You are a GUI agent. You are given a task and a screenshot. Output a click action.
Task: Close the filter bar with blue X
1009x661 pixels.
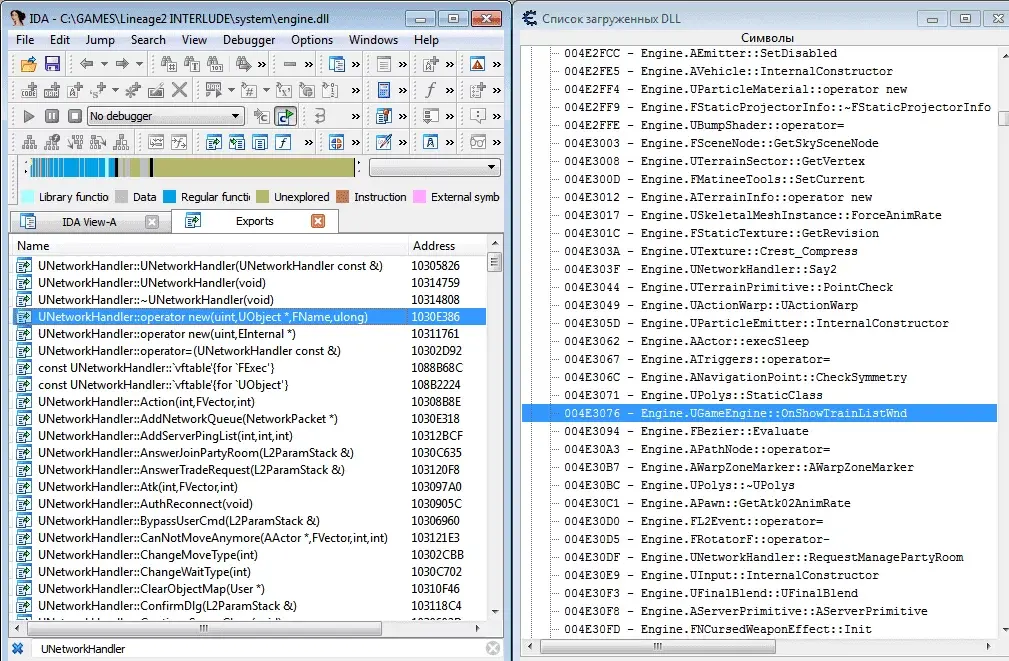coord(18,649)
